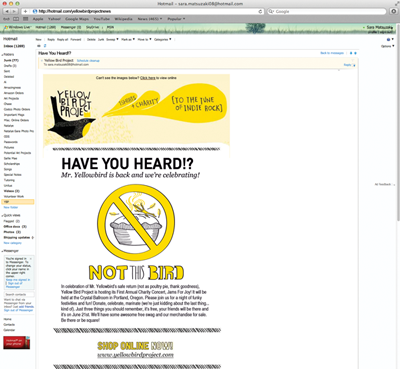This screenshot has width=400, height=369.
Task: Switch to Messenger tab in Windows Live bar
Action: coord(71,27)
